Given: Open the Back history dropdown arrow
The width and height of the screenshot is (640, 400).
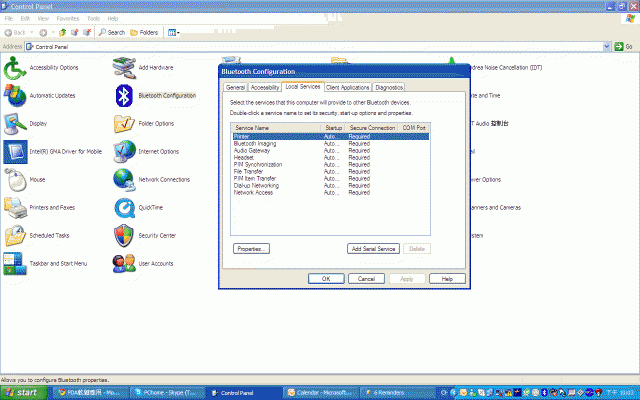Looking at the screenshot, I should pos(31,32).
